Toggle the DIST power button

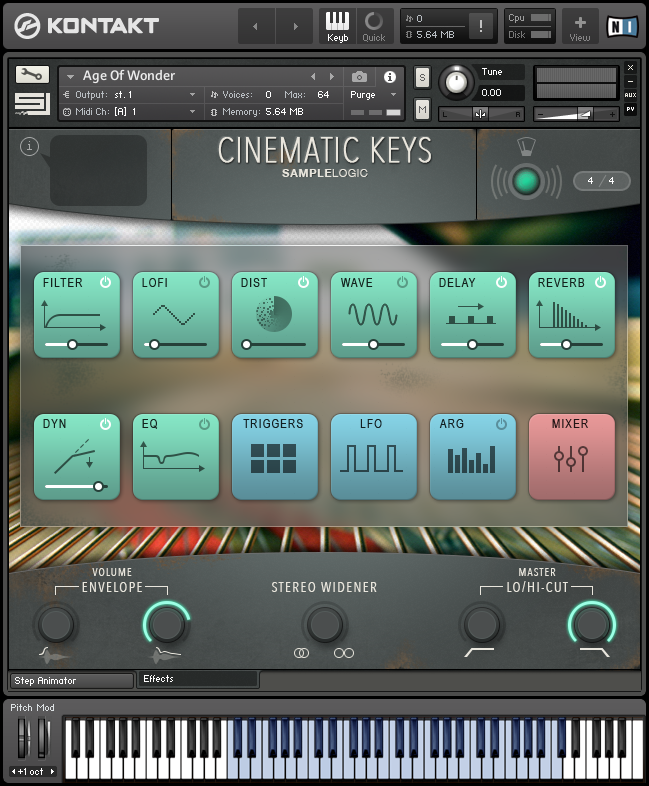(x=303, y=282)
